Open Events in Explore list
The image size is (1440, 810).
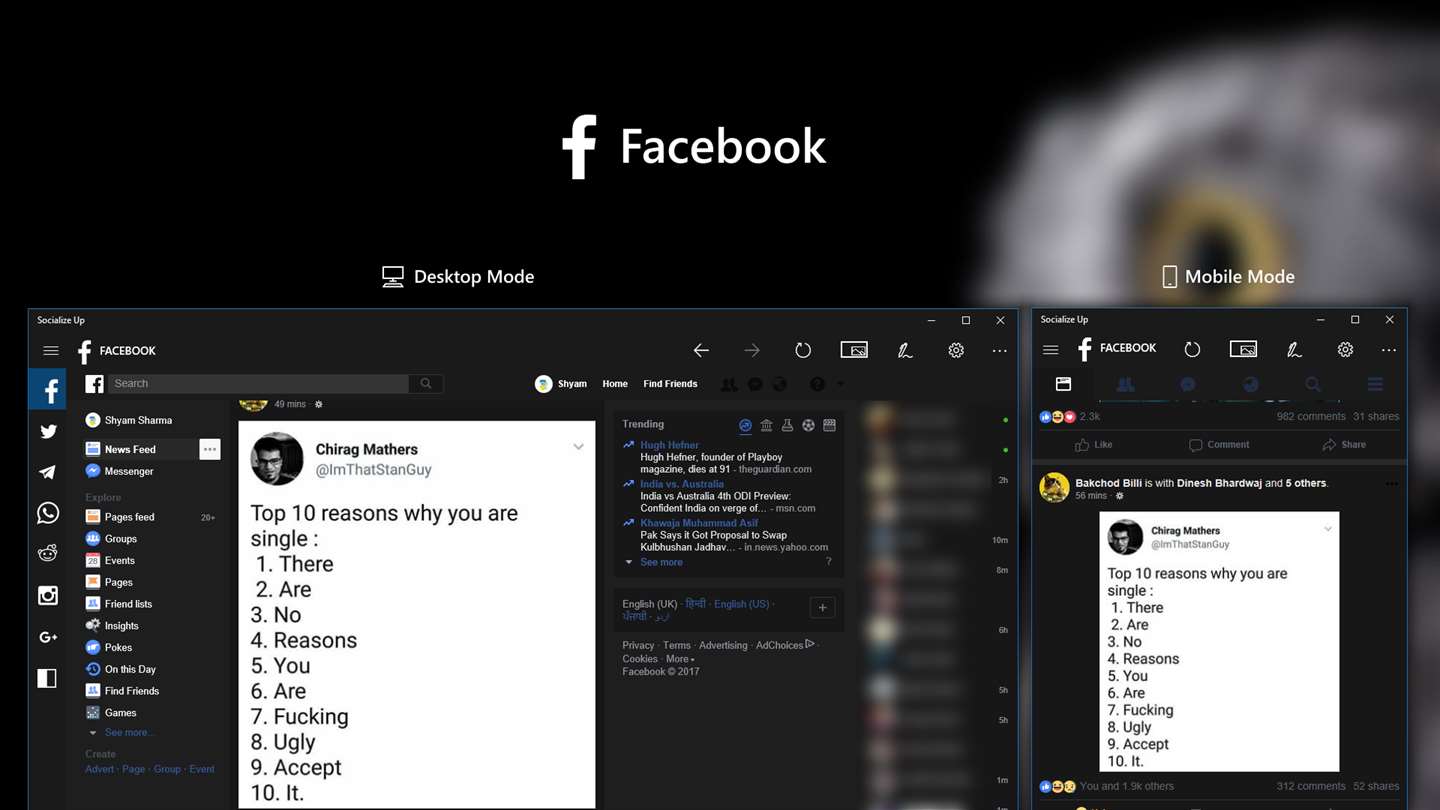click(111, 561)
